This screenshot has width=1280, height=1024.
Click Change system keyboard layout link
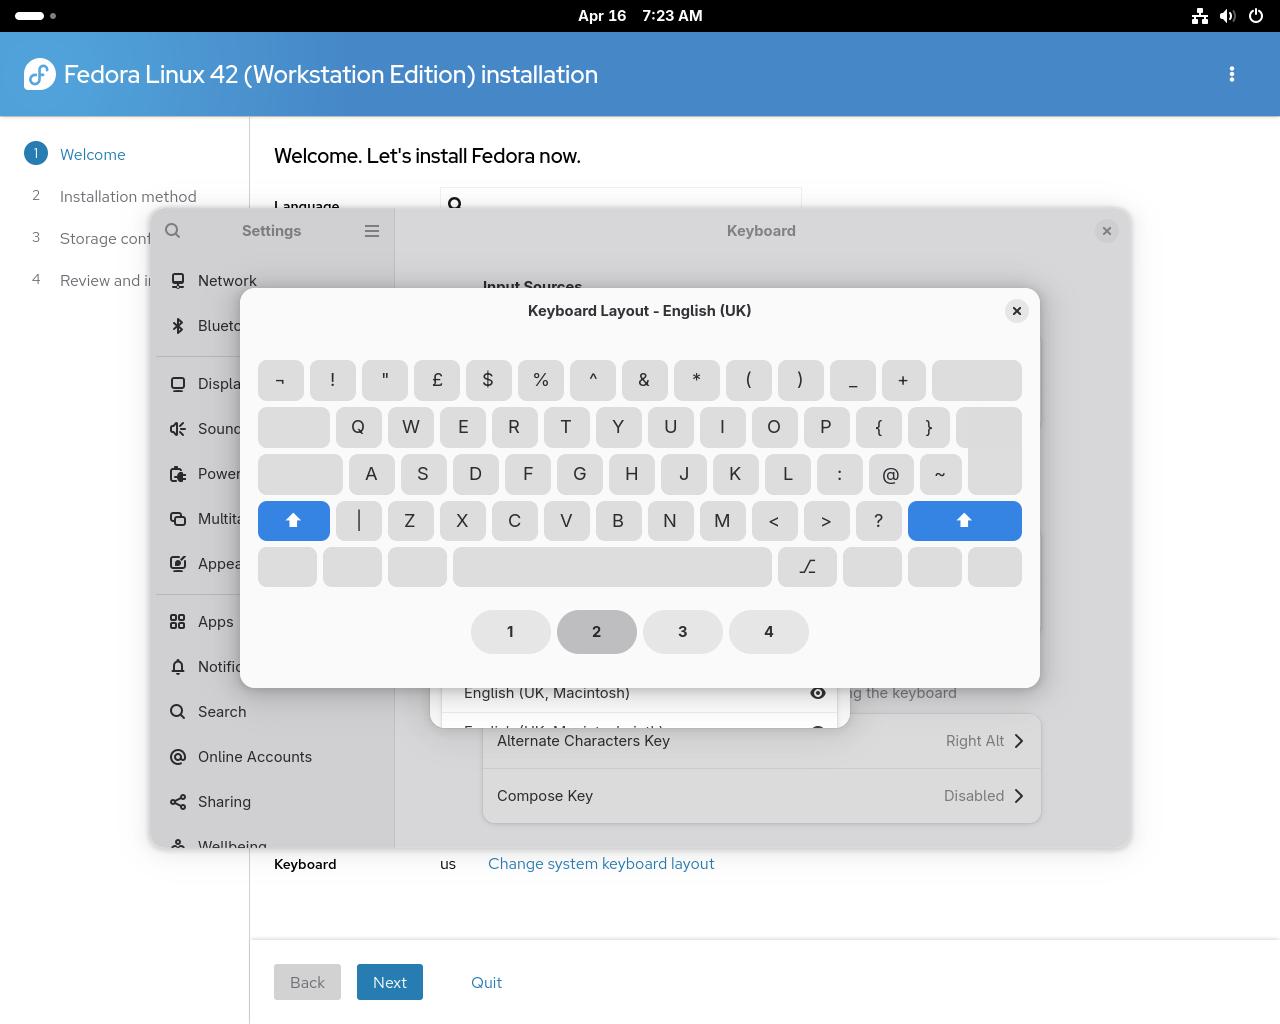tap(601, 864)
